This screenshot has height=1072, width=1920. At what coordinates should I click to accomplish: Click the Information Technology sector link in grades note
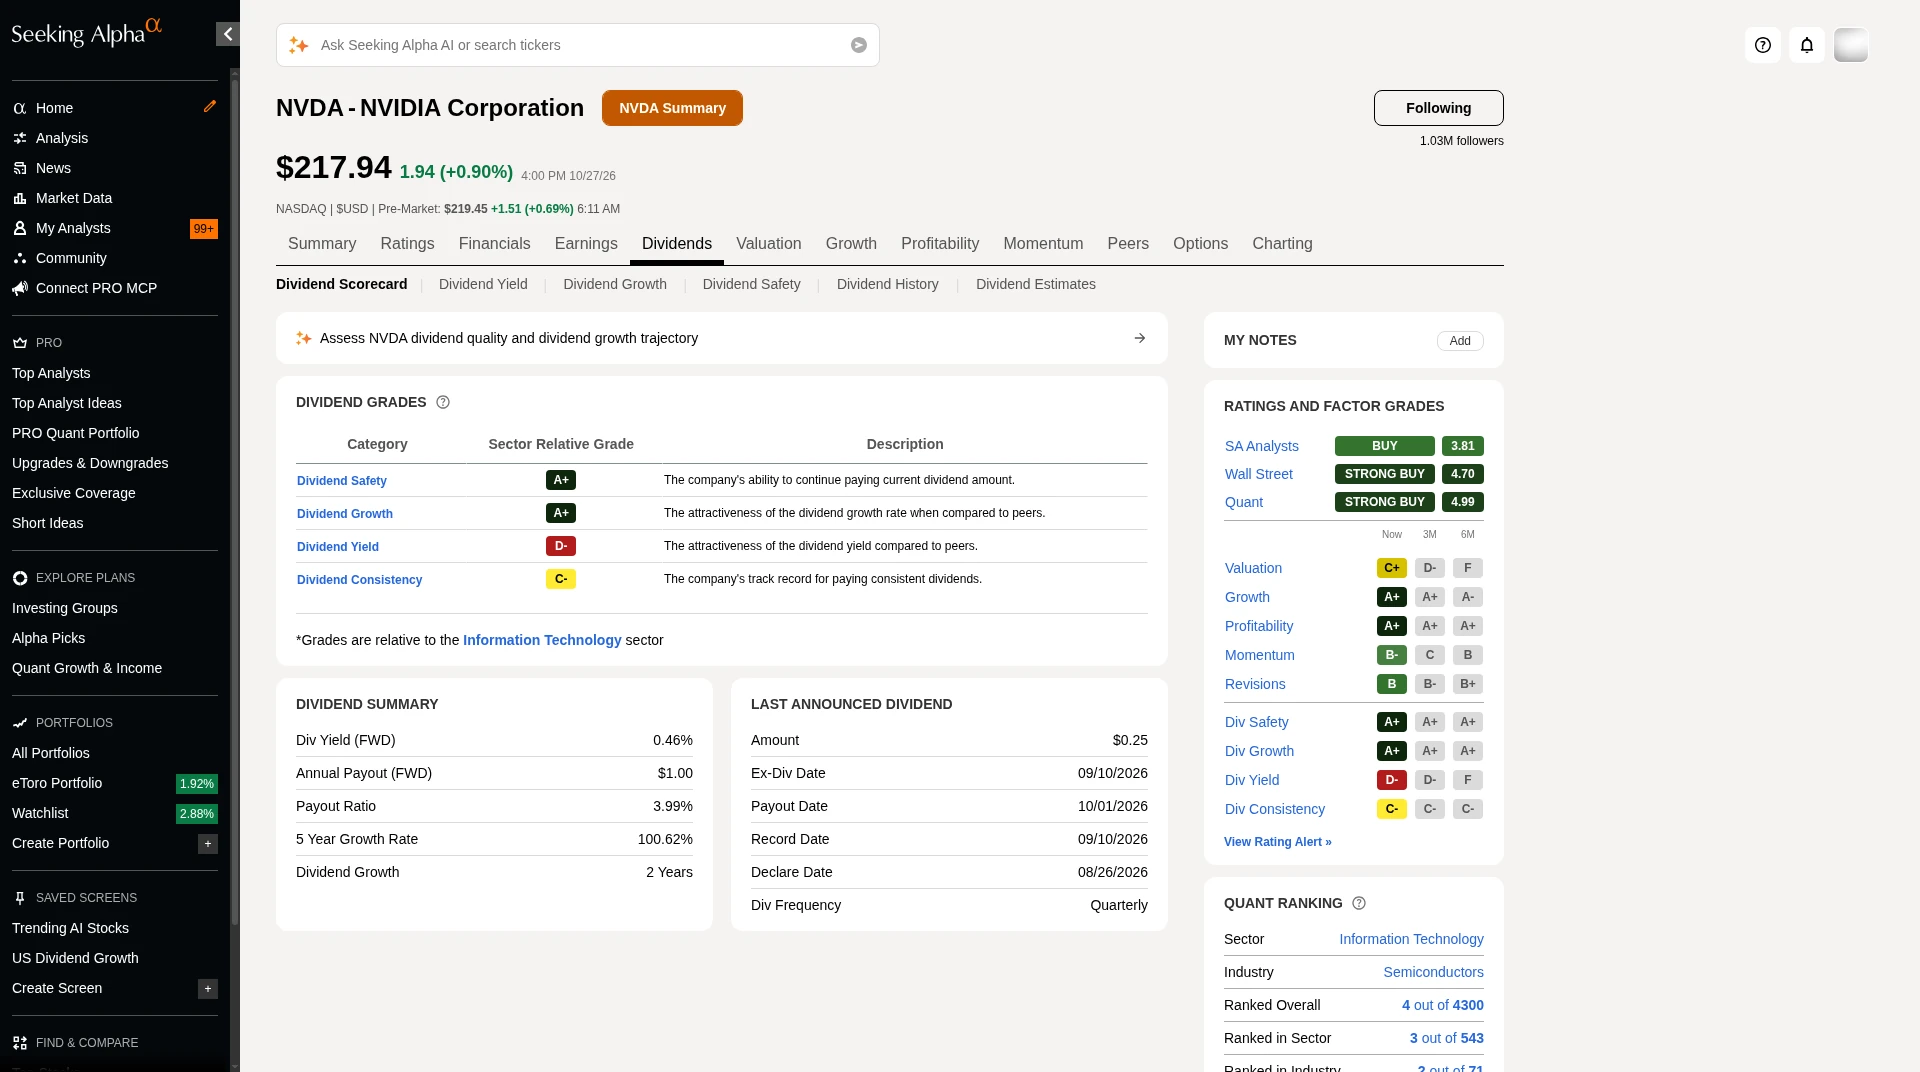pyautogui.click(x=542, y=640)
